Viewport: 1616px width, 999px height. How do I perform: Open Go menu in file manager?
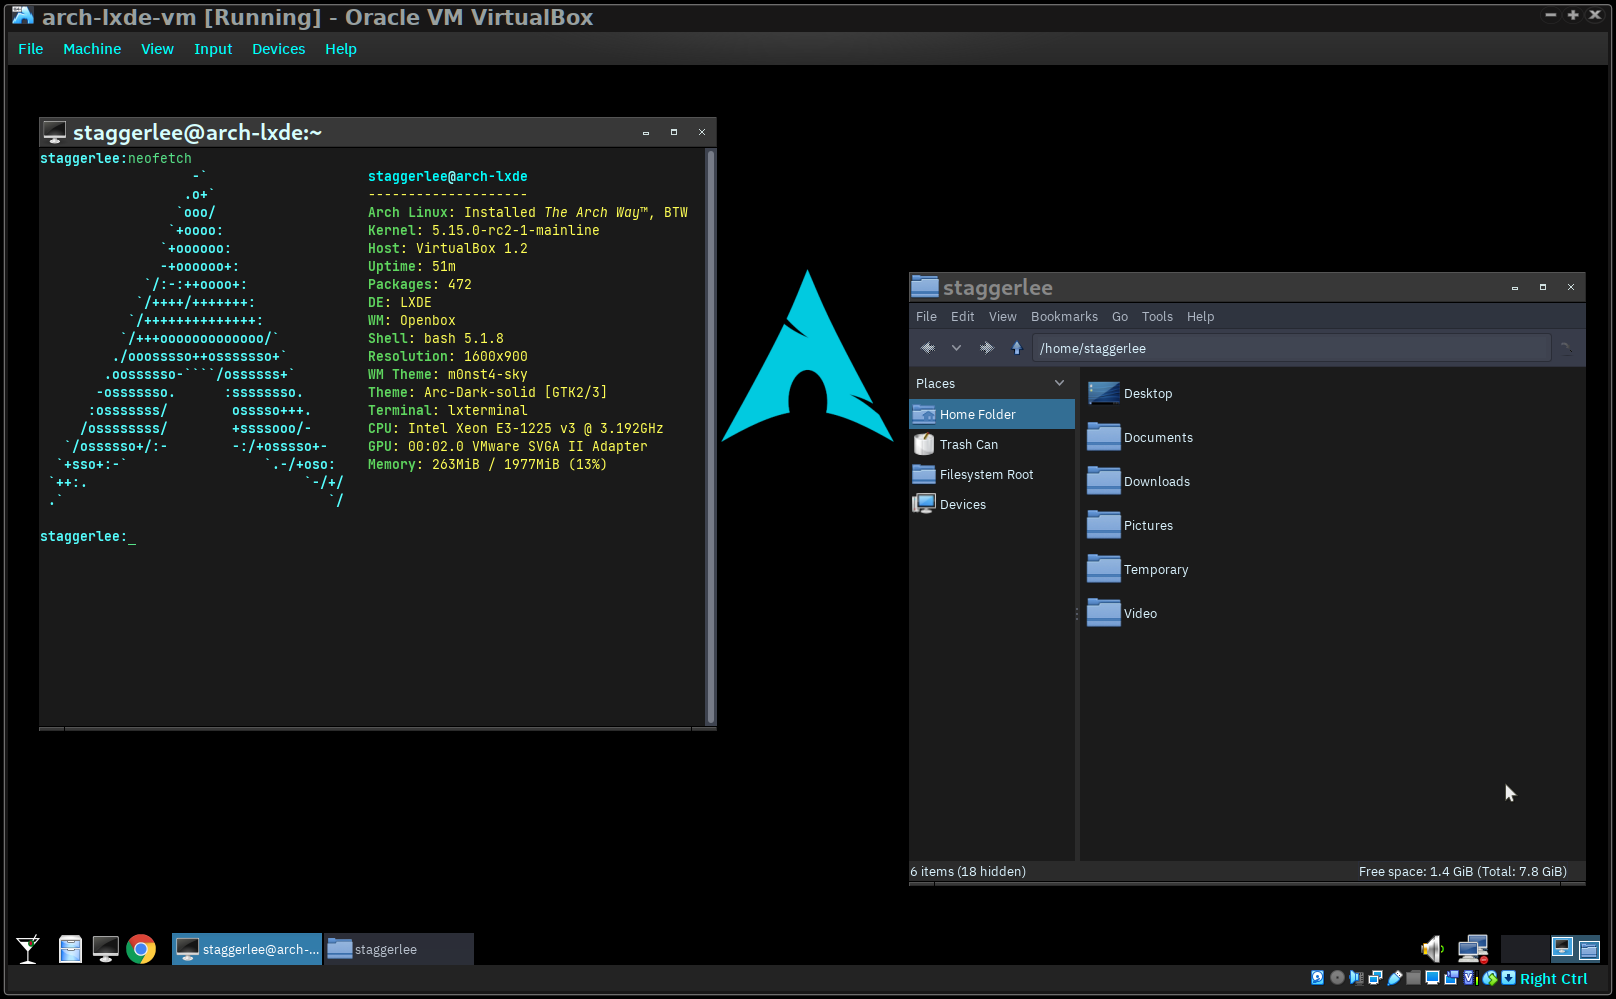[x=1120, y=317]
